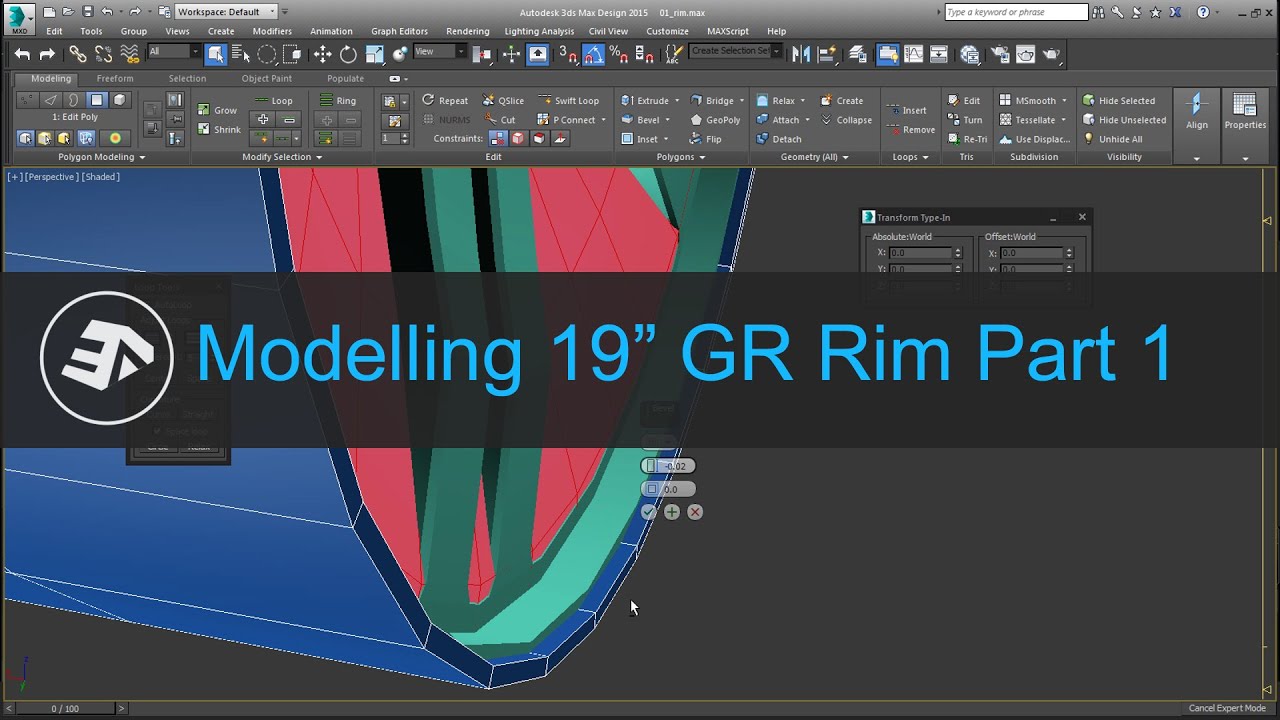Click the caddy OK checkmark
1280x720 pixels.
point(648,512)
